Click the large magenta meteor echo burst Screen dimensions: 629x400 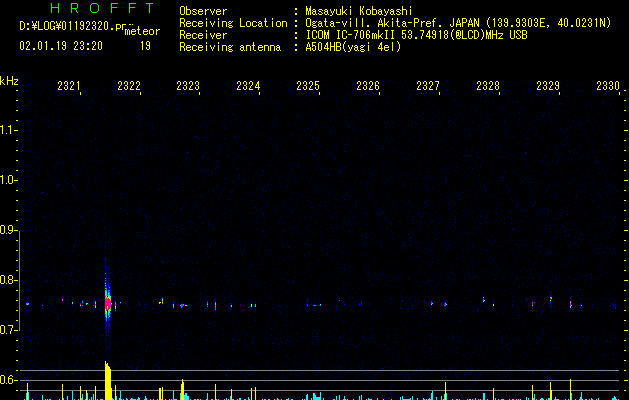point(108,304)
